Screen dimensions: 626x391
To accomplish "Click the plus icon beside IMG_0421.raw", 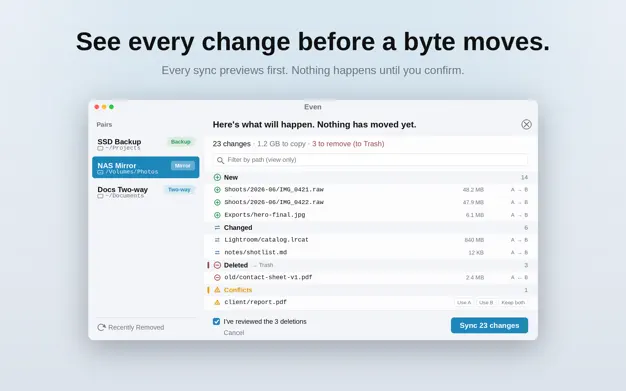I will pyautogui.click(x=217, y=190).
